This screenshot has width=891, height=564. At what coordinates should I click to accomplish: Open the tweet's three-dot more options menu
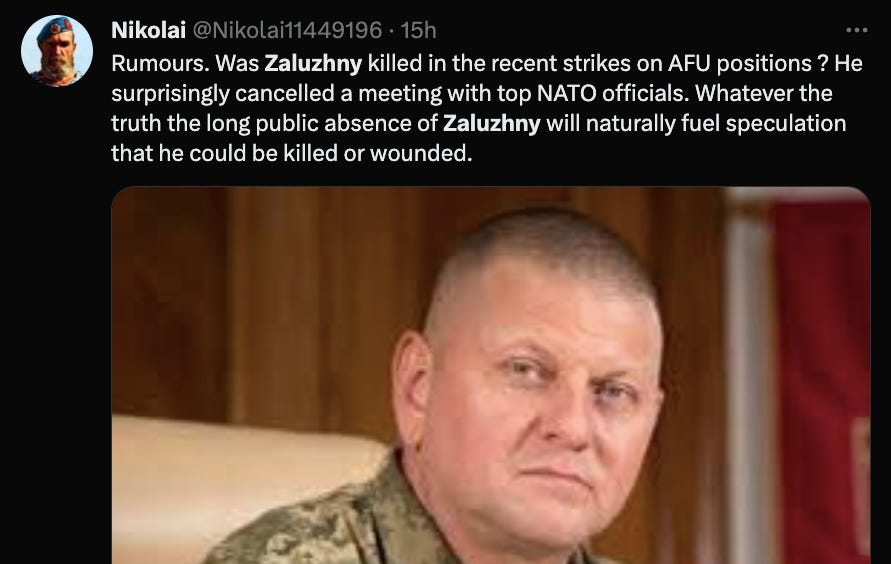coord(856,30)
